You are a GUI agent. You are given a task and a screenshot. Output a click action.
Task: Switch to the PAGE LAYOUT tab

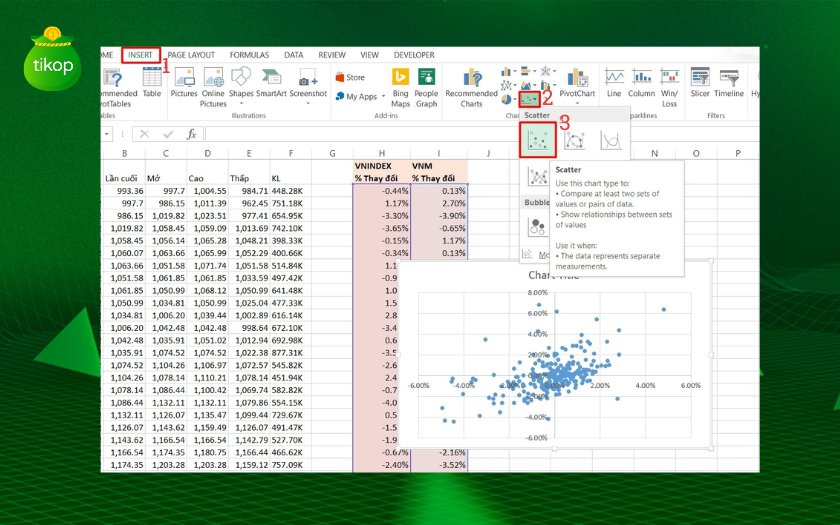click(191, 55)
